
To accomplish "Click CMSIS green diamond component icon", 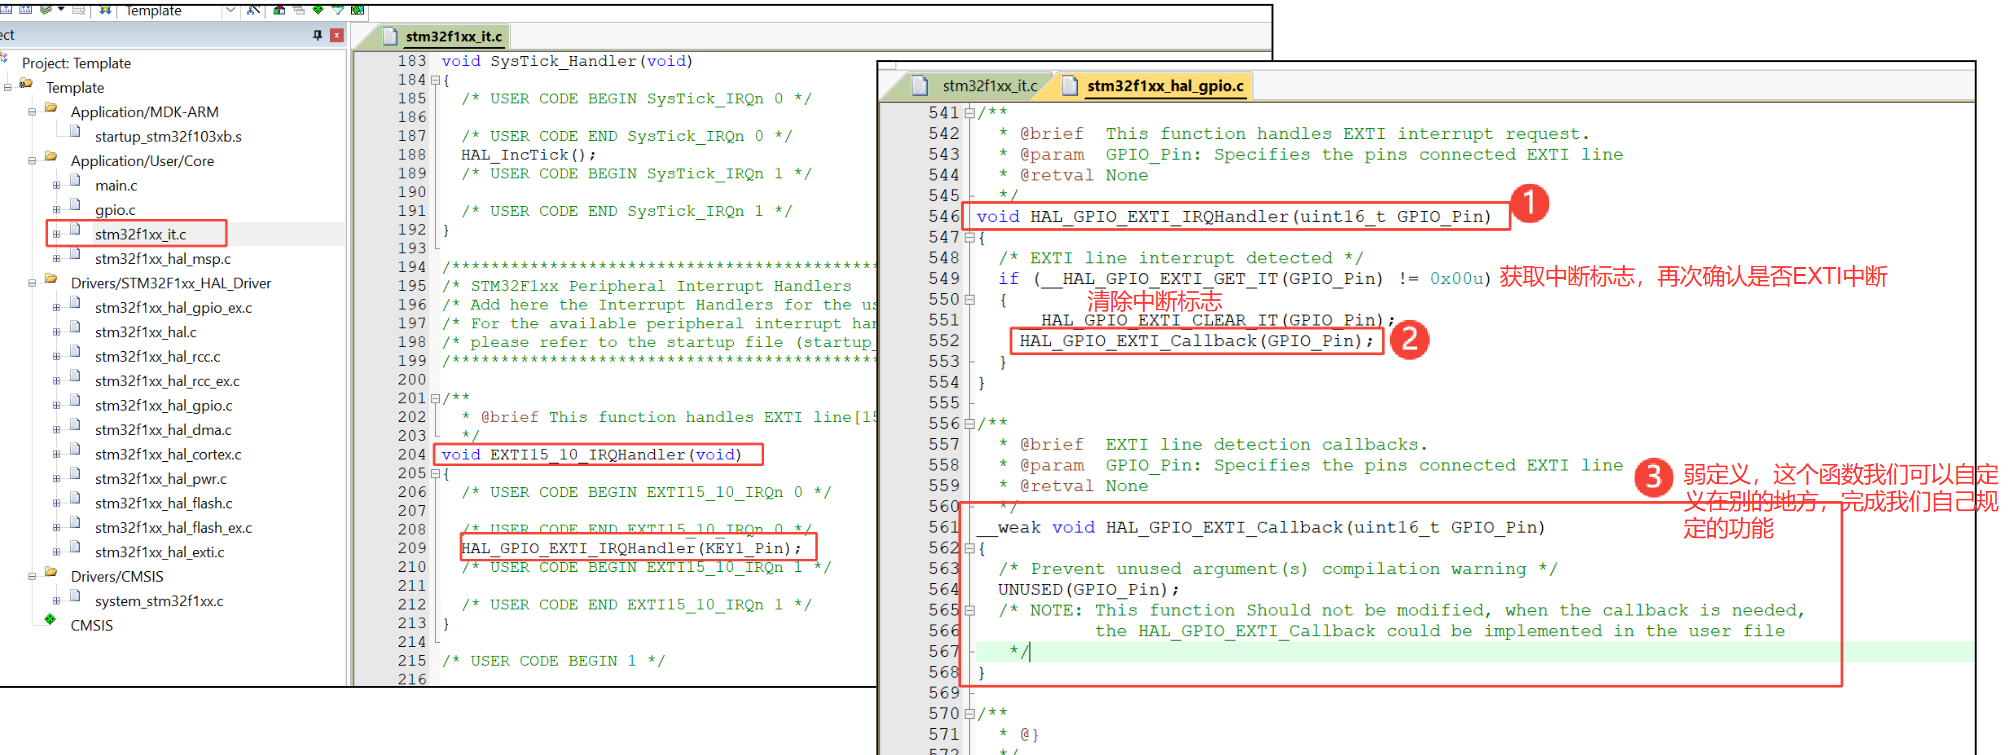I will pos(50,620).
